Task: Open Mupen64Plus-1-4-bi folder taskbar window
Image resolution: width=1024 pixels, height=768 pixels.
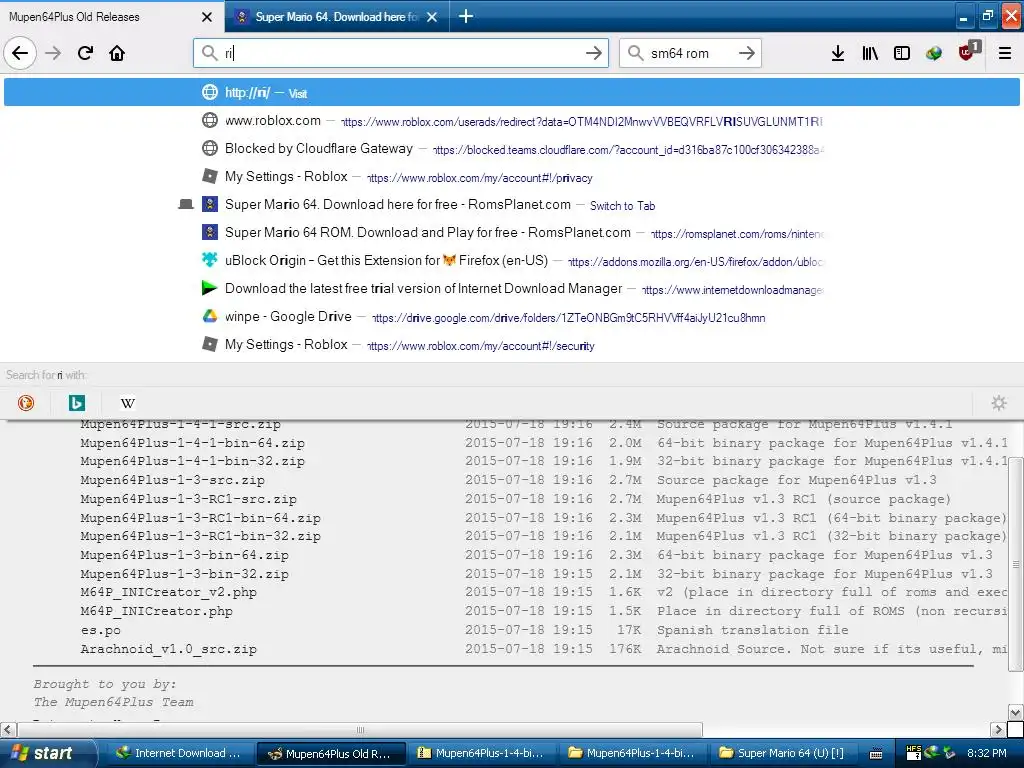Action: [x=631, y=753]
